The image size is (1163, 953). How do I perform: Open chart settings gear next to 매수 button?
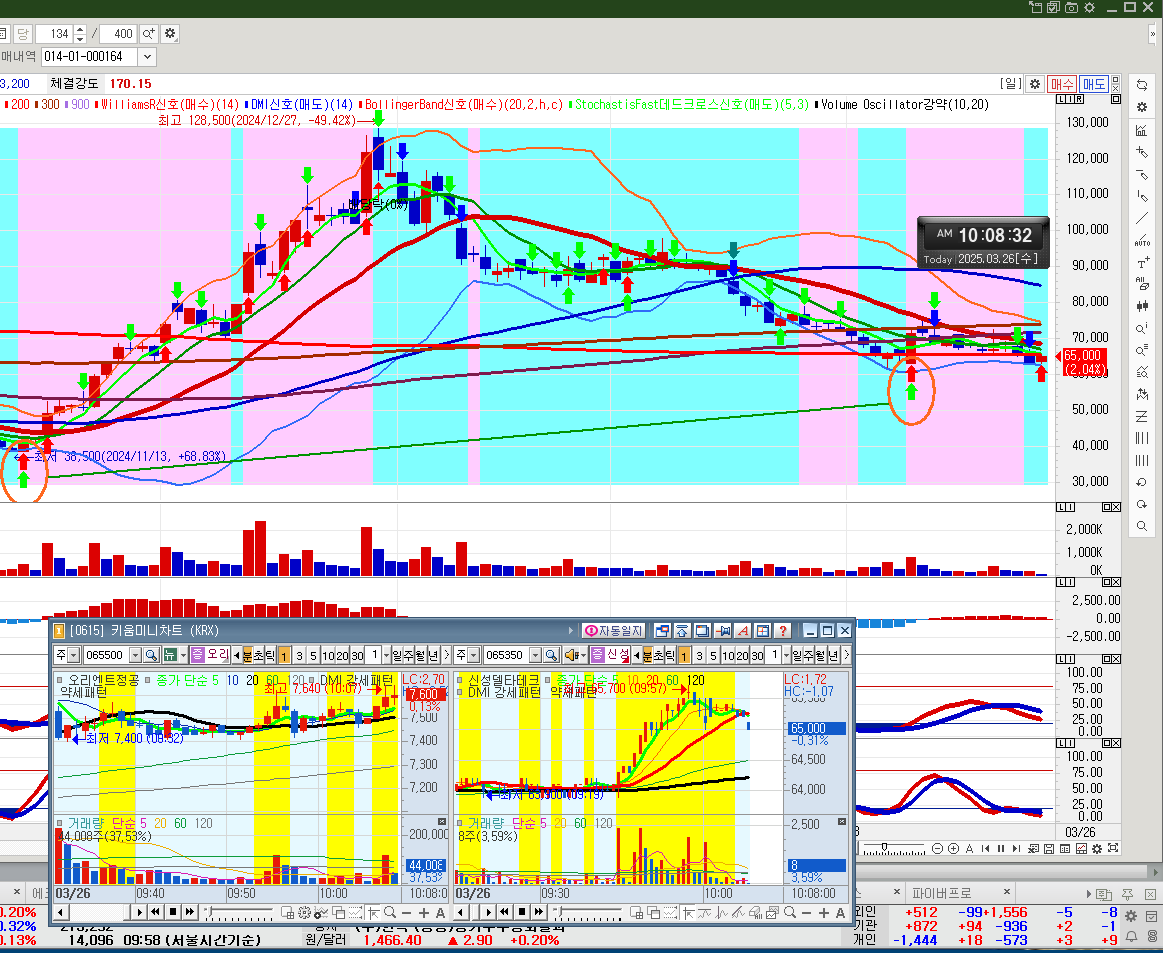click(1035, 85)
